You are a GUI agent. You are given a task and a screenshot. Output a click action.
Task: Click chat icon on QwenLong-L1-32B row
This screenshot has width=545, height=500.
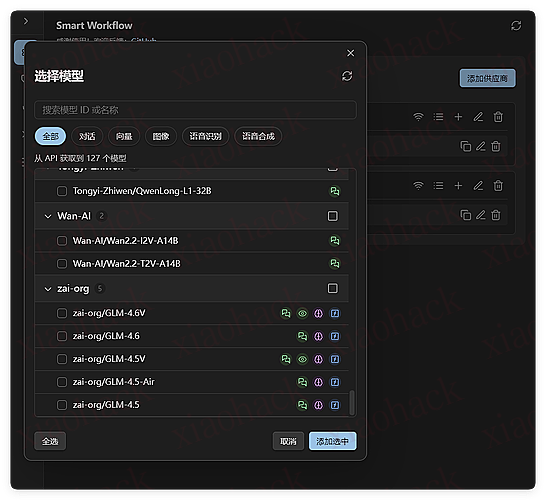pos(335,191)
